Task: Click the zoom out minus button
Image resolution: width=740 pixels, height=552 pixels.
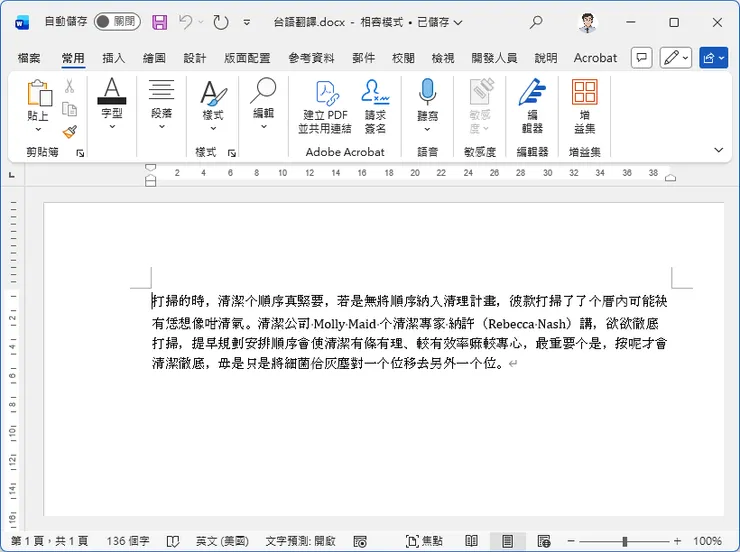Action: pyautogui.click(x=571, y=541)
